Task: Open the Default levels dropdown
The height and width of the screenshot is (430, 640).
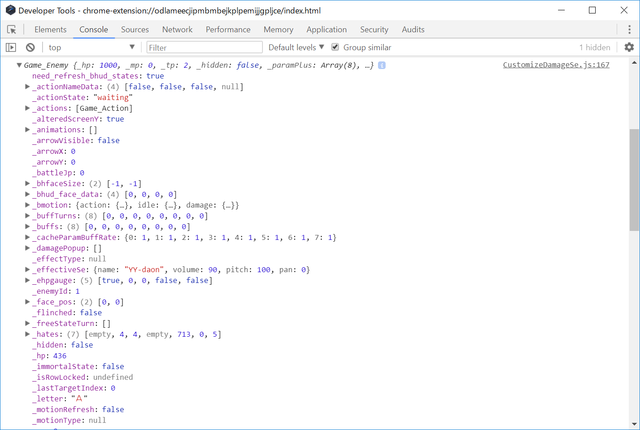Action: [x=296, y=47]
